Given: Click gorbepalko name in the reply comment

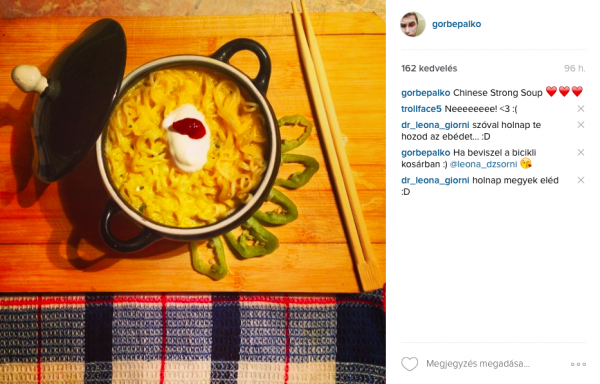Looking at the screenshot, I should pos(426,153).
